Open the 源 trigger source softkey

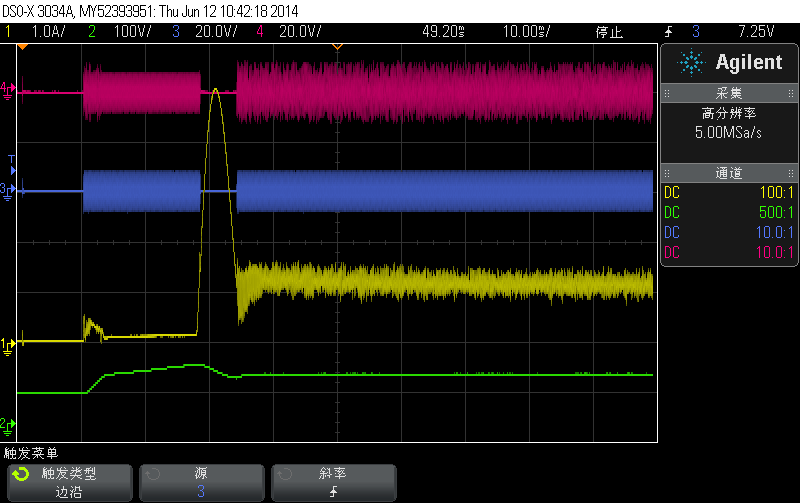[202, 483]
